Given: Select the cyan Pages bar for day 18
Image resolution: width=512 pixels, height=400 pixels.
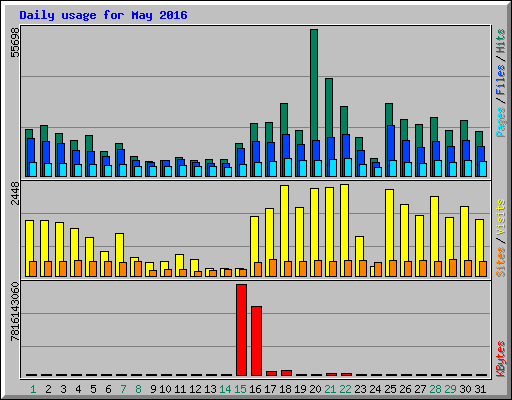Looking at the screenshot, I should tap(288, 167).
